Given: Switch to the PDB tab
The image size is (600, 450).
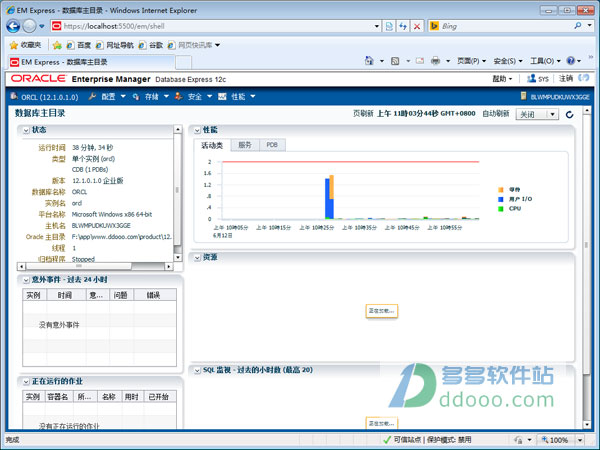Looking at the screenshot, I should point(272,145).
